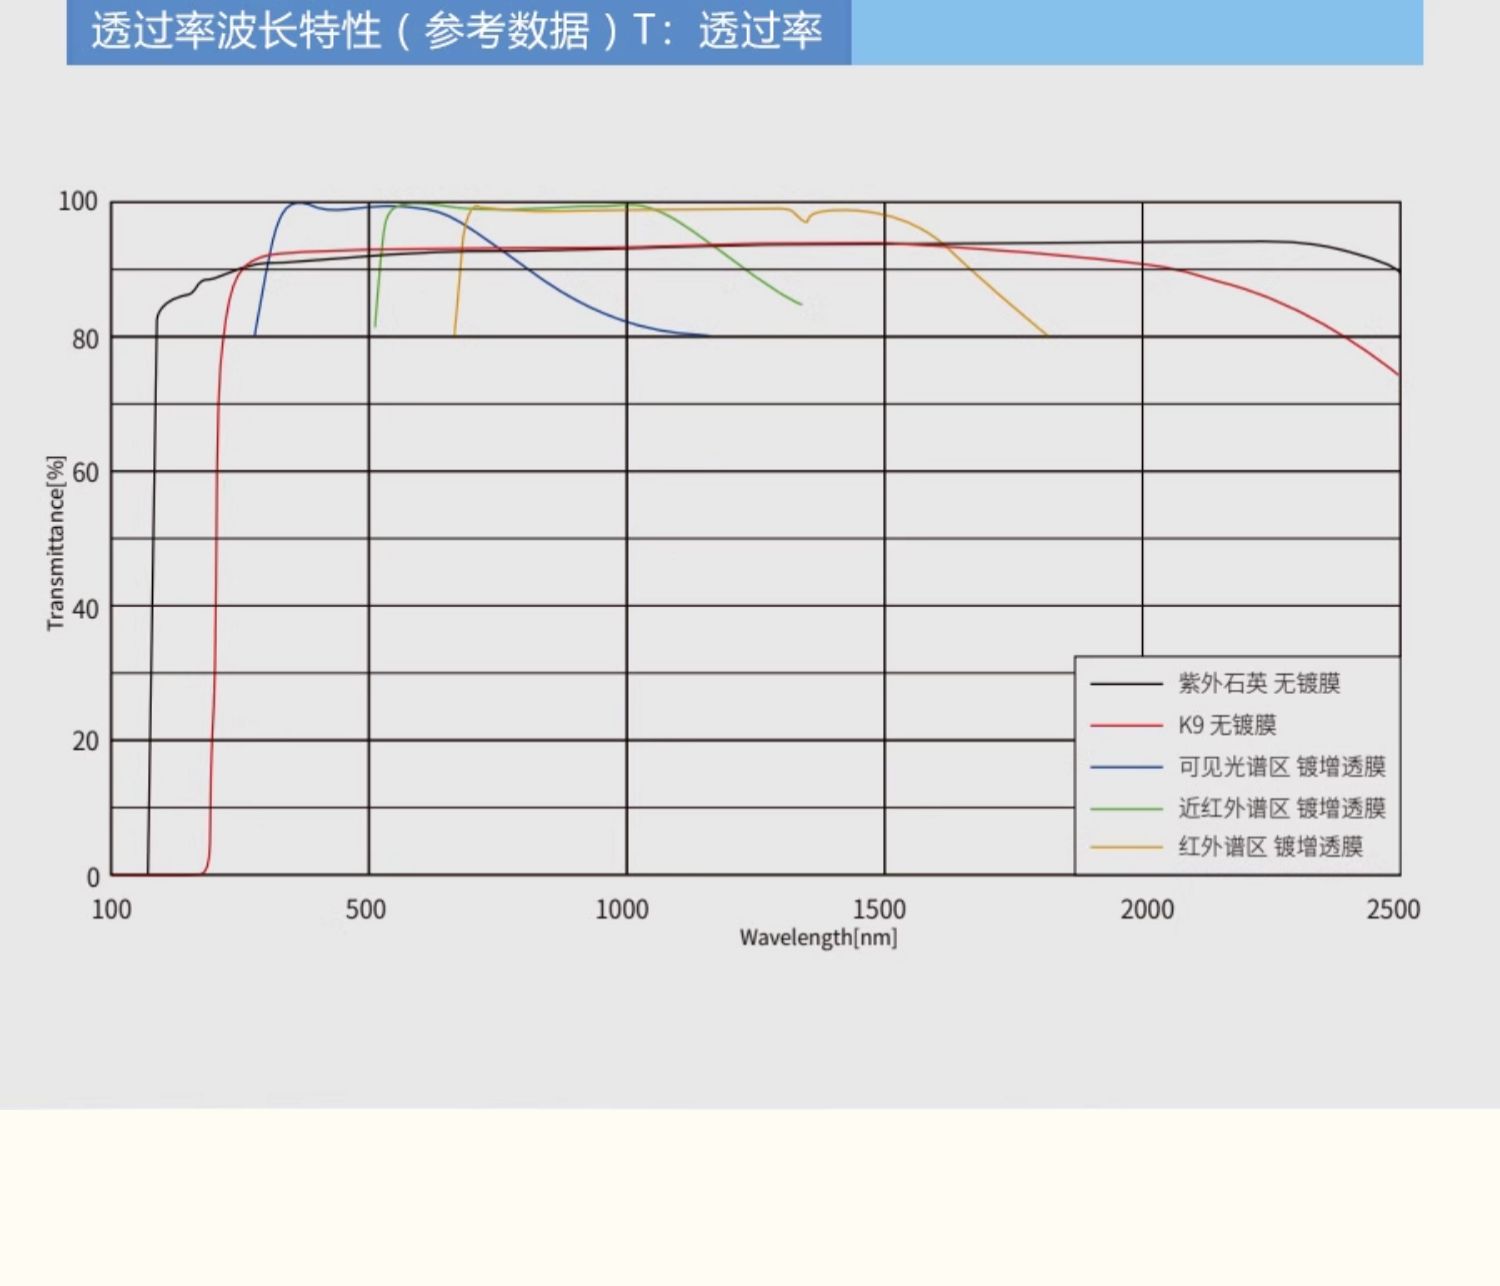Click the 100 tick on transmittance axis
The image size is (1500, 1286).
(78, 202)
